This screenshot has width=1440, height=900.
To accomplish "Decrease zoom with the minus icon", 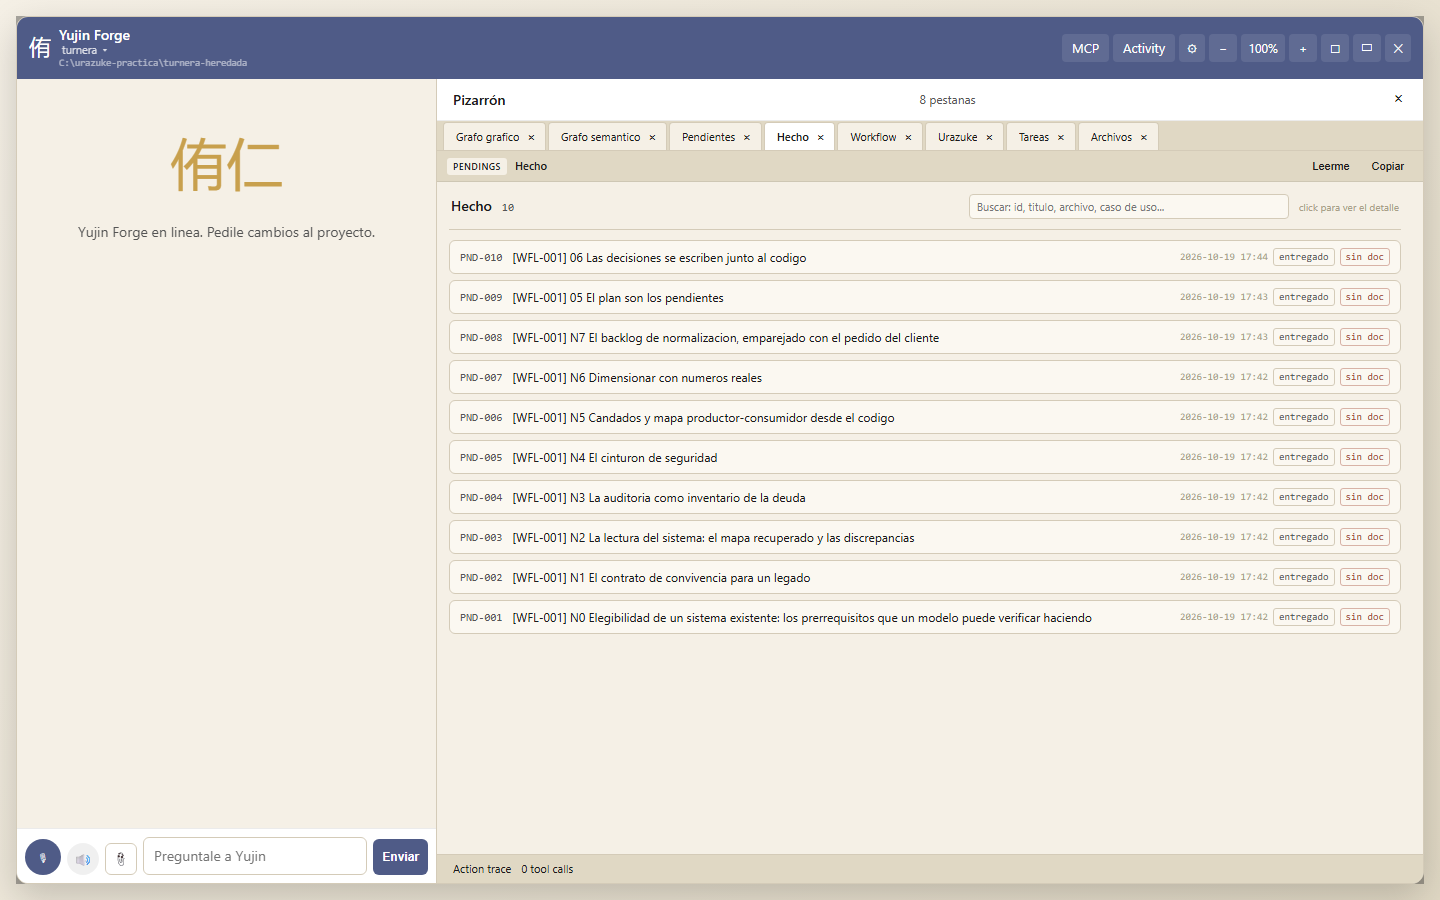I will pyautogui.click(x=1223, y=48).
